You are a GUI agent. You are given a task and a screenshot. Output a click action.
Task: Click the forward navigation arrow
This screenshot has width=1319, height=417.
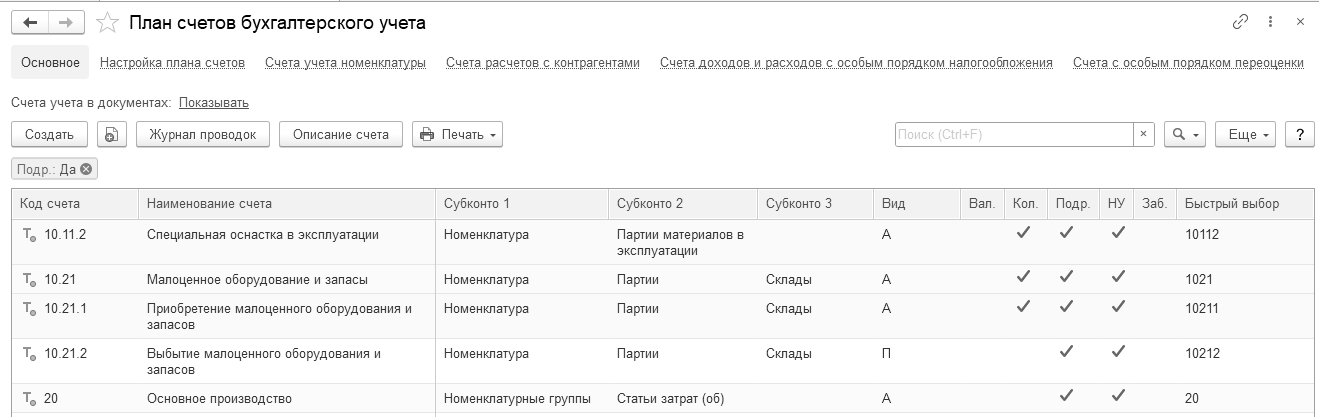point(66,22)
